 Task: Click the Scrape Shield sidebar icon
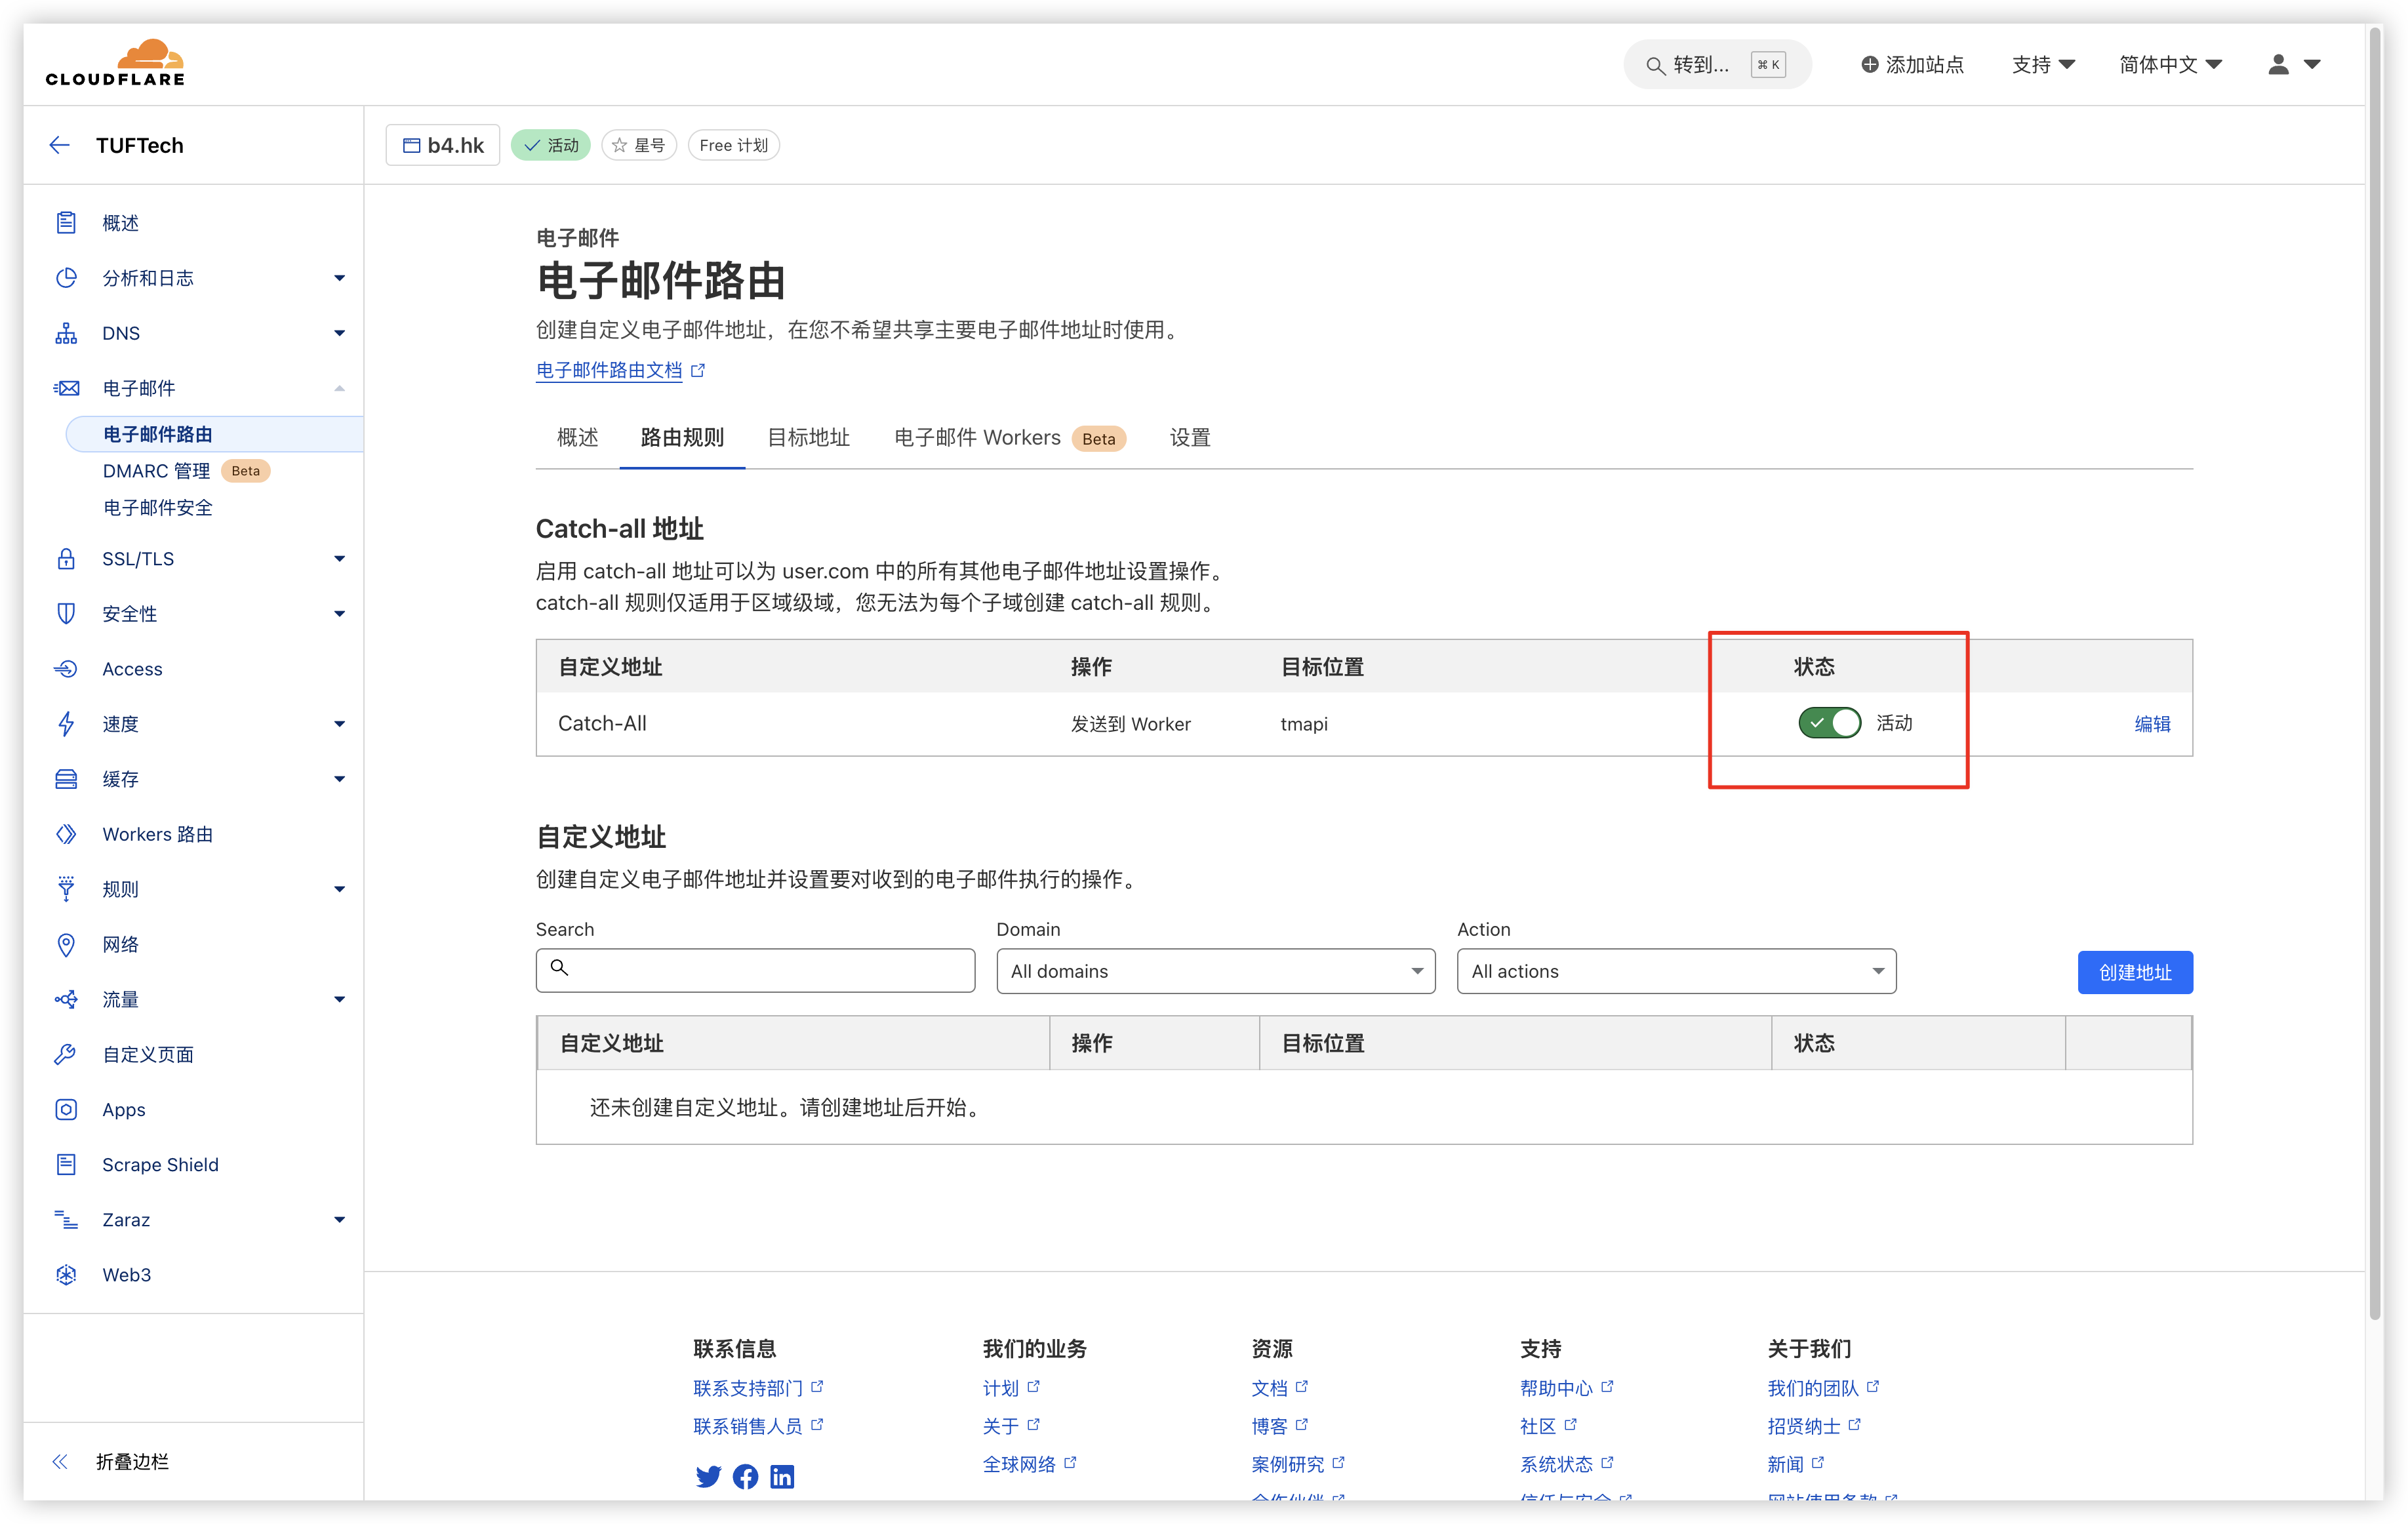coord(66,1164)
